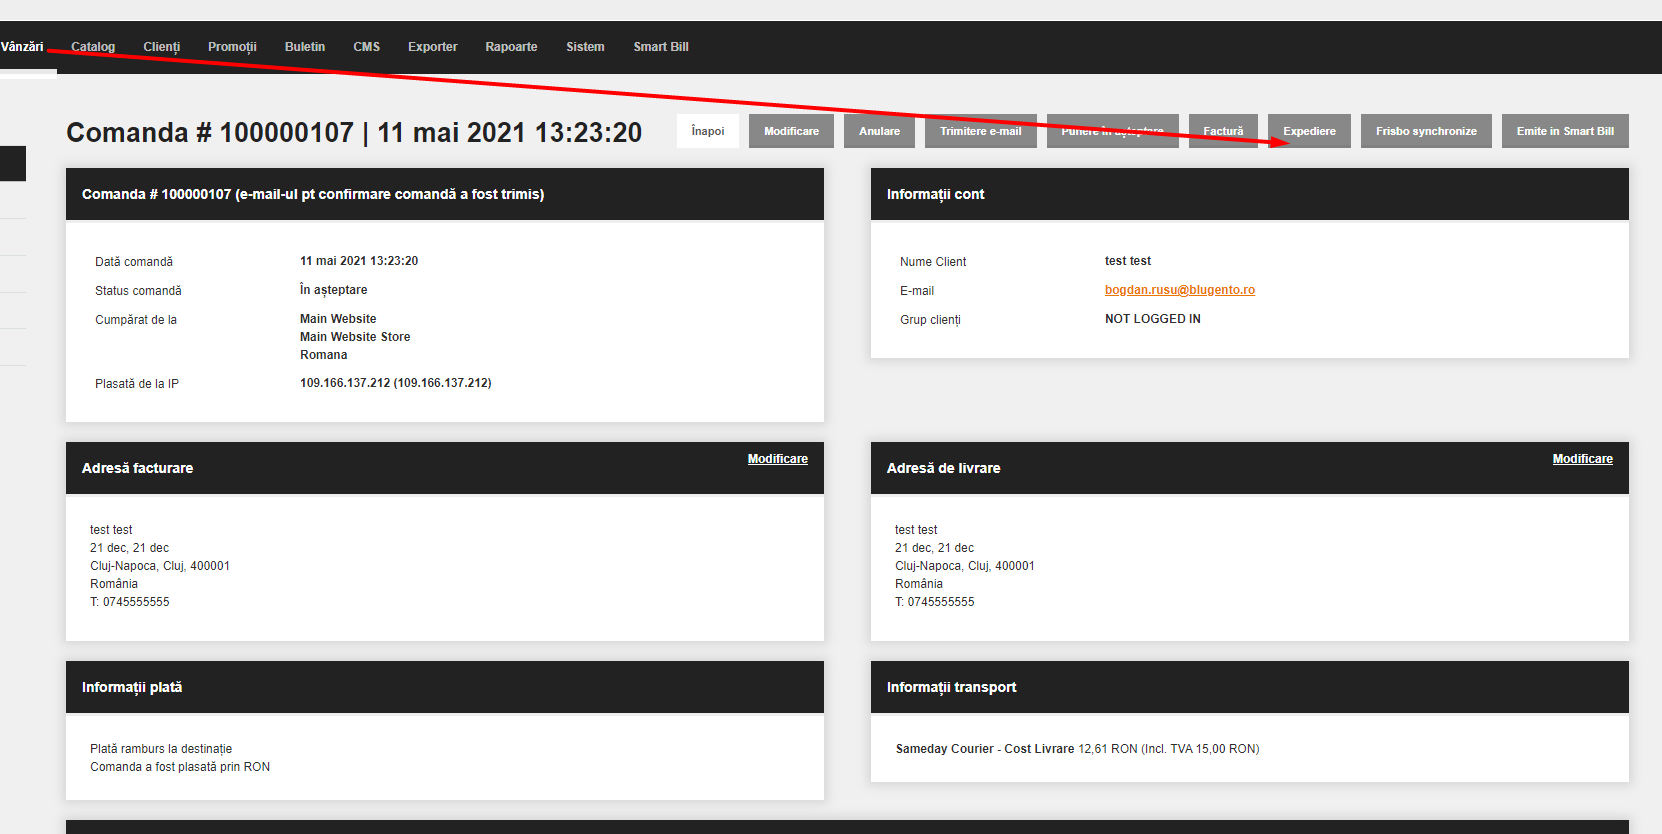Click Emite in Smart Bill button
The image size is (1662, 834).
[1565, 131]
